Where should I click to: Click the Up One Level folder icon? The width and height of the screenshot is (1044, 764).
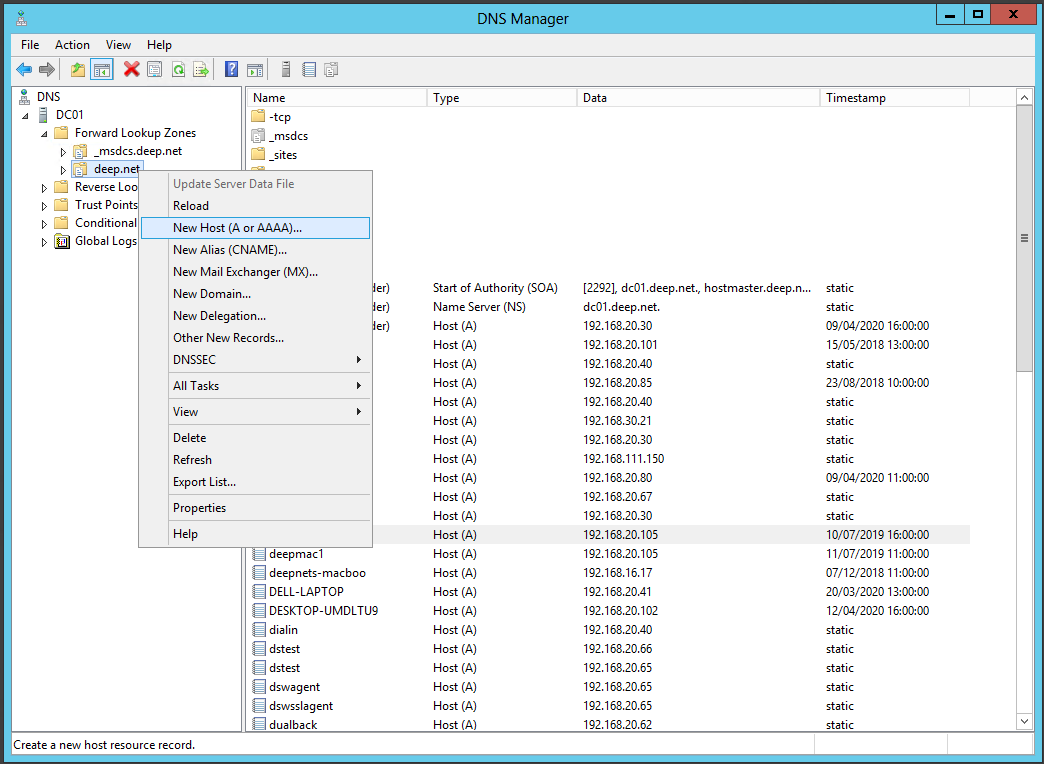pyautogui.click(x=78, y=69)
